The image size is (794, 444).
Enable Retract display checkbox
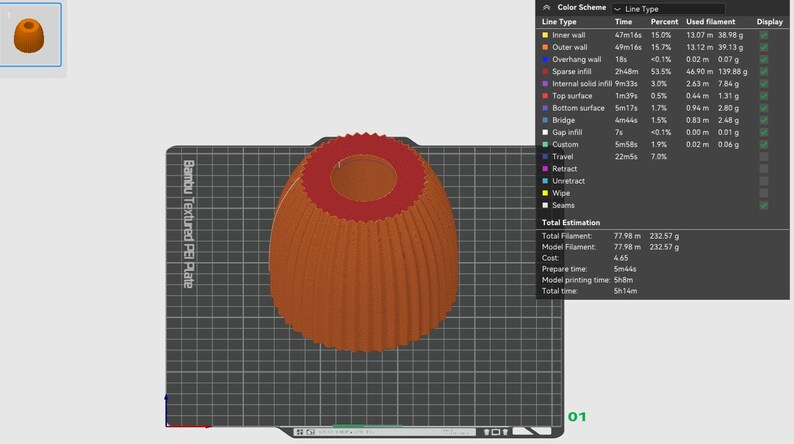click(764, 169)
